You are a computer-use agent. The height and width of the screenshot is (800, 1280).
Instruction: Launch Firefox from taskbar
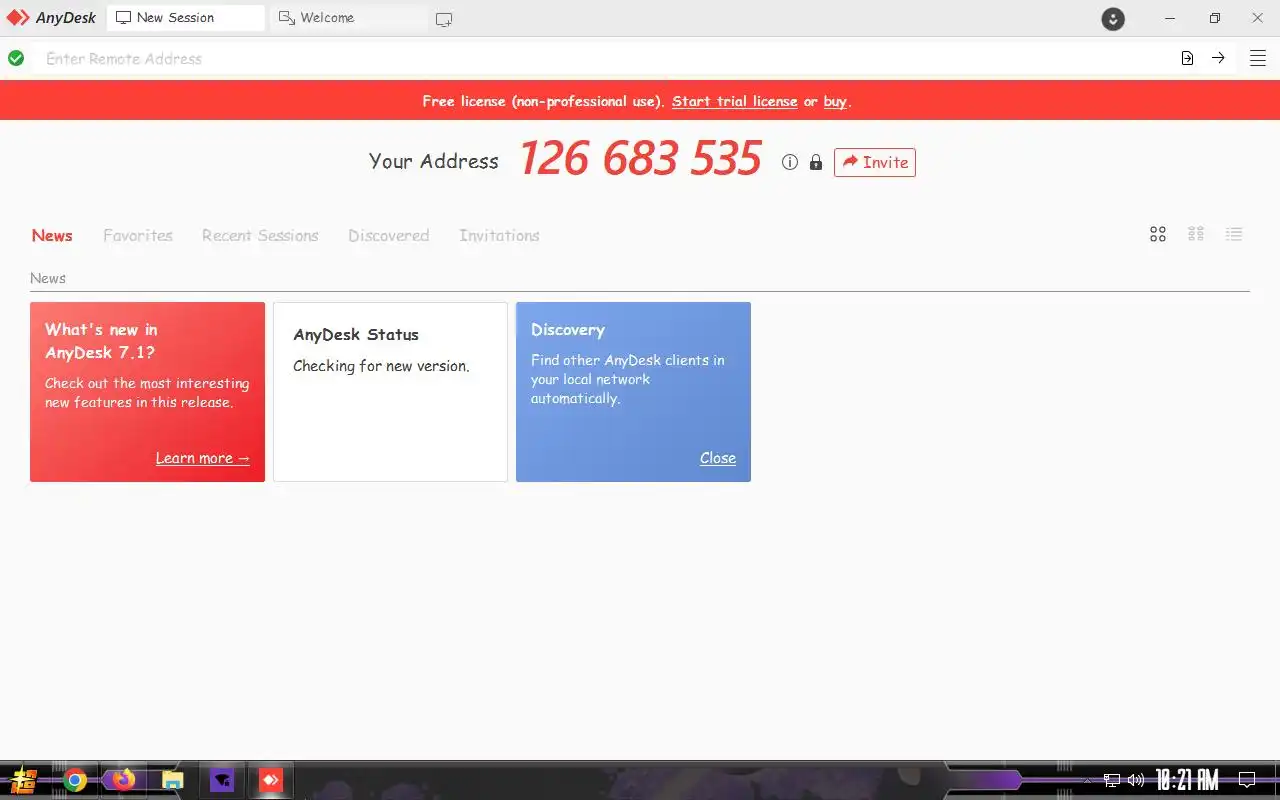click(124, 780)
